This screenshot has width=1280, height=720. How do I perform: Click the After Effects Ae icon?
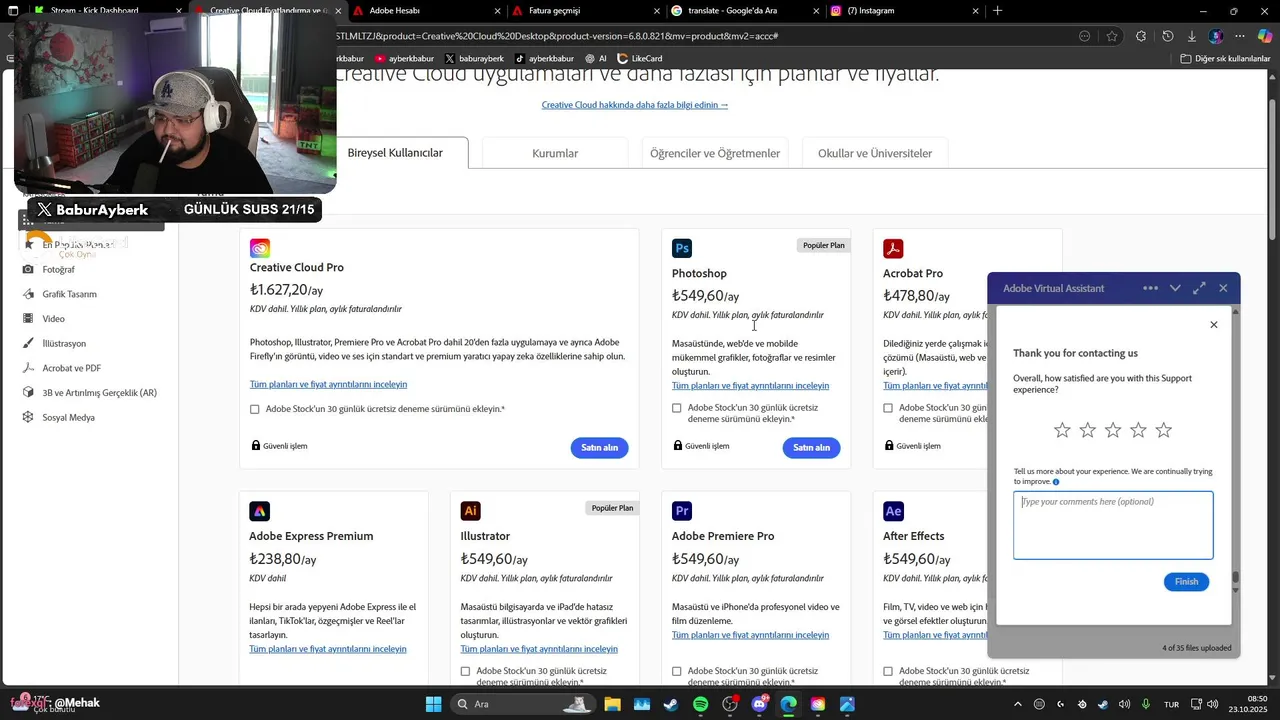click(x=893, y=511)
